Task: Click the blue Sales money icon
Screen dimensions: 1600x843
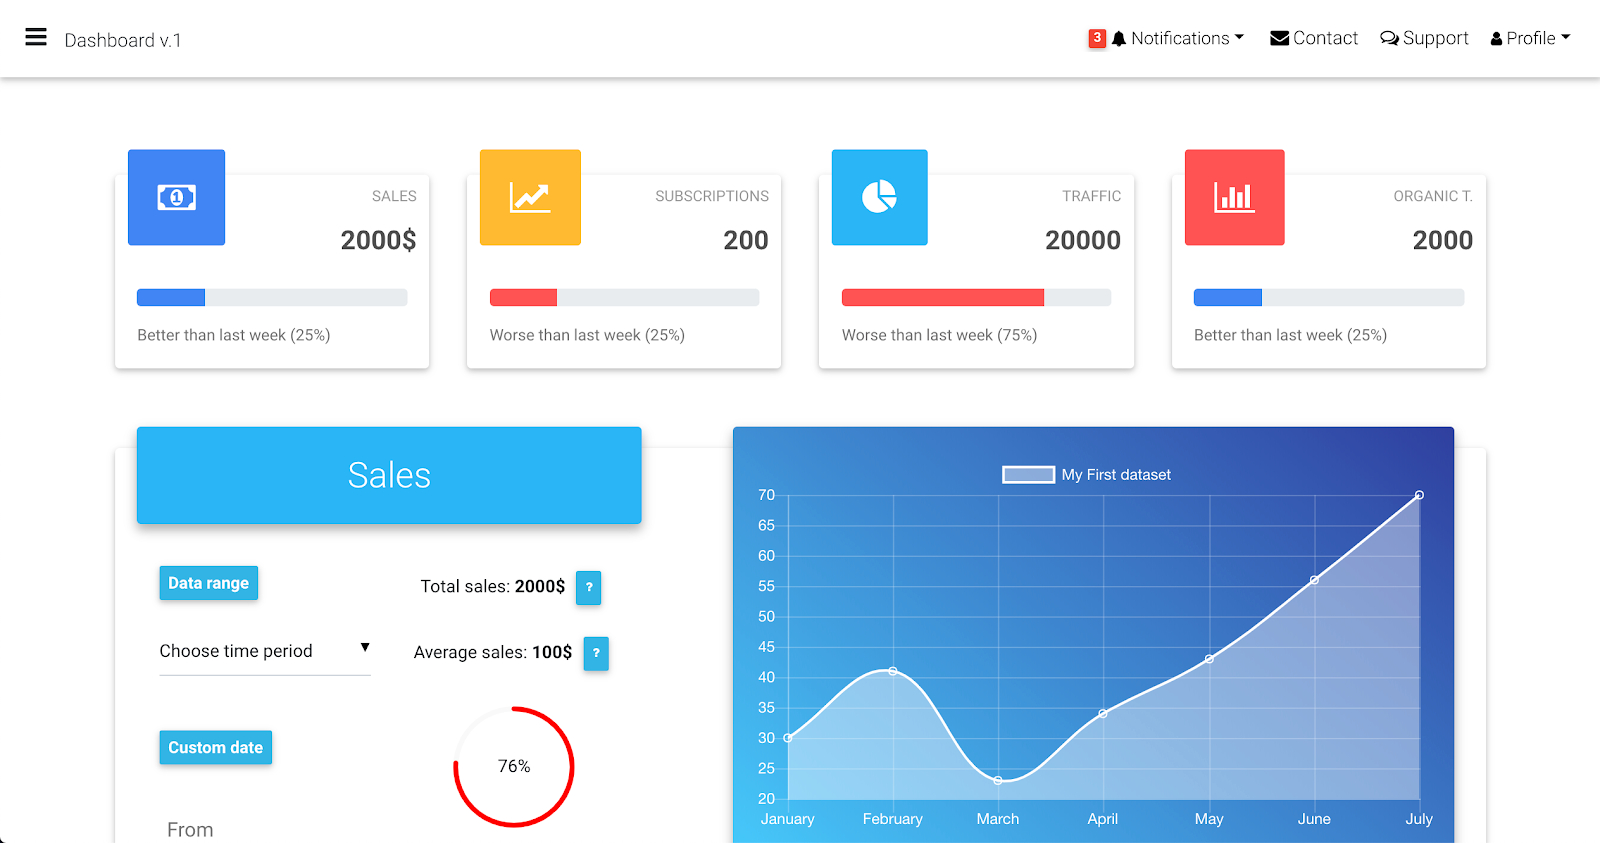Action: [x=176, y=197]
